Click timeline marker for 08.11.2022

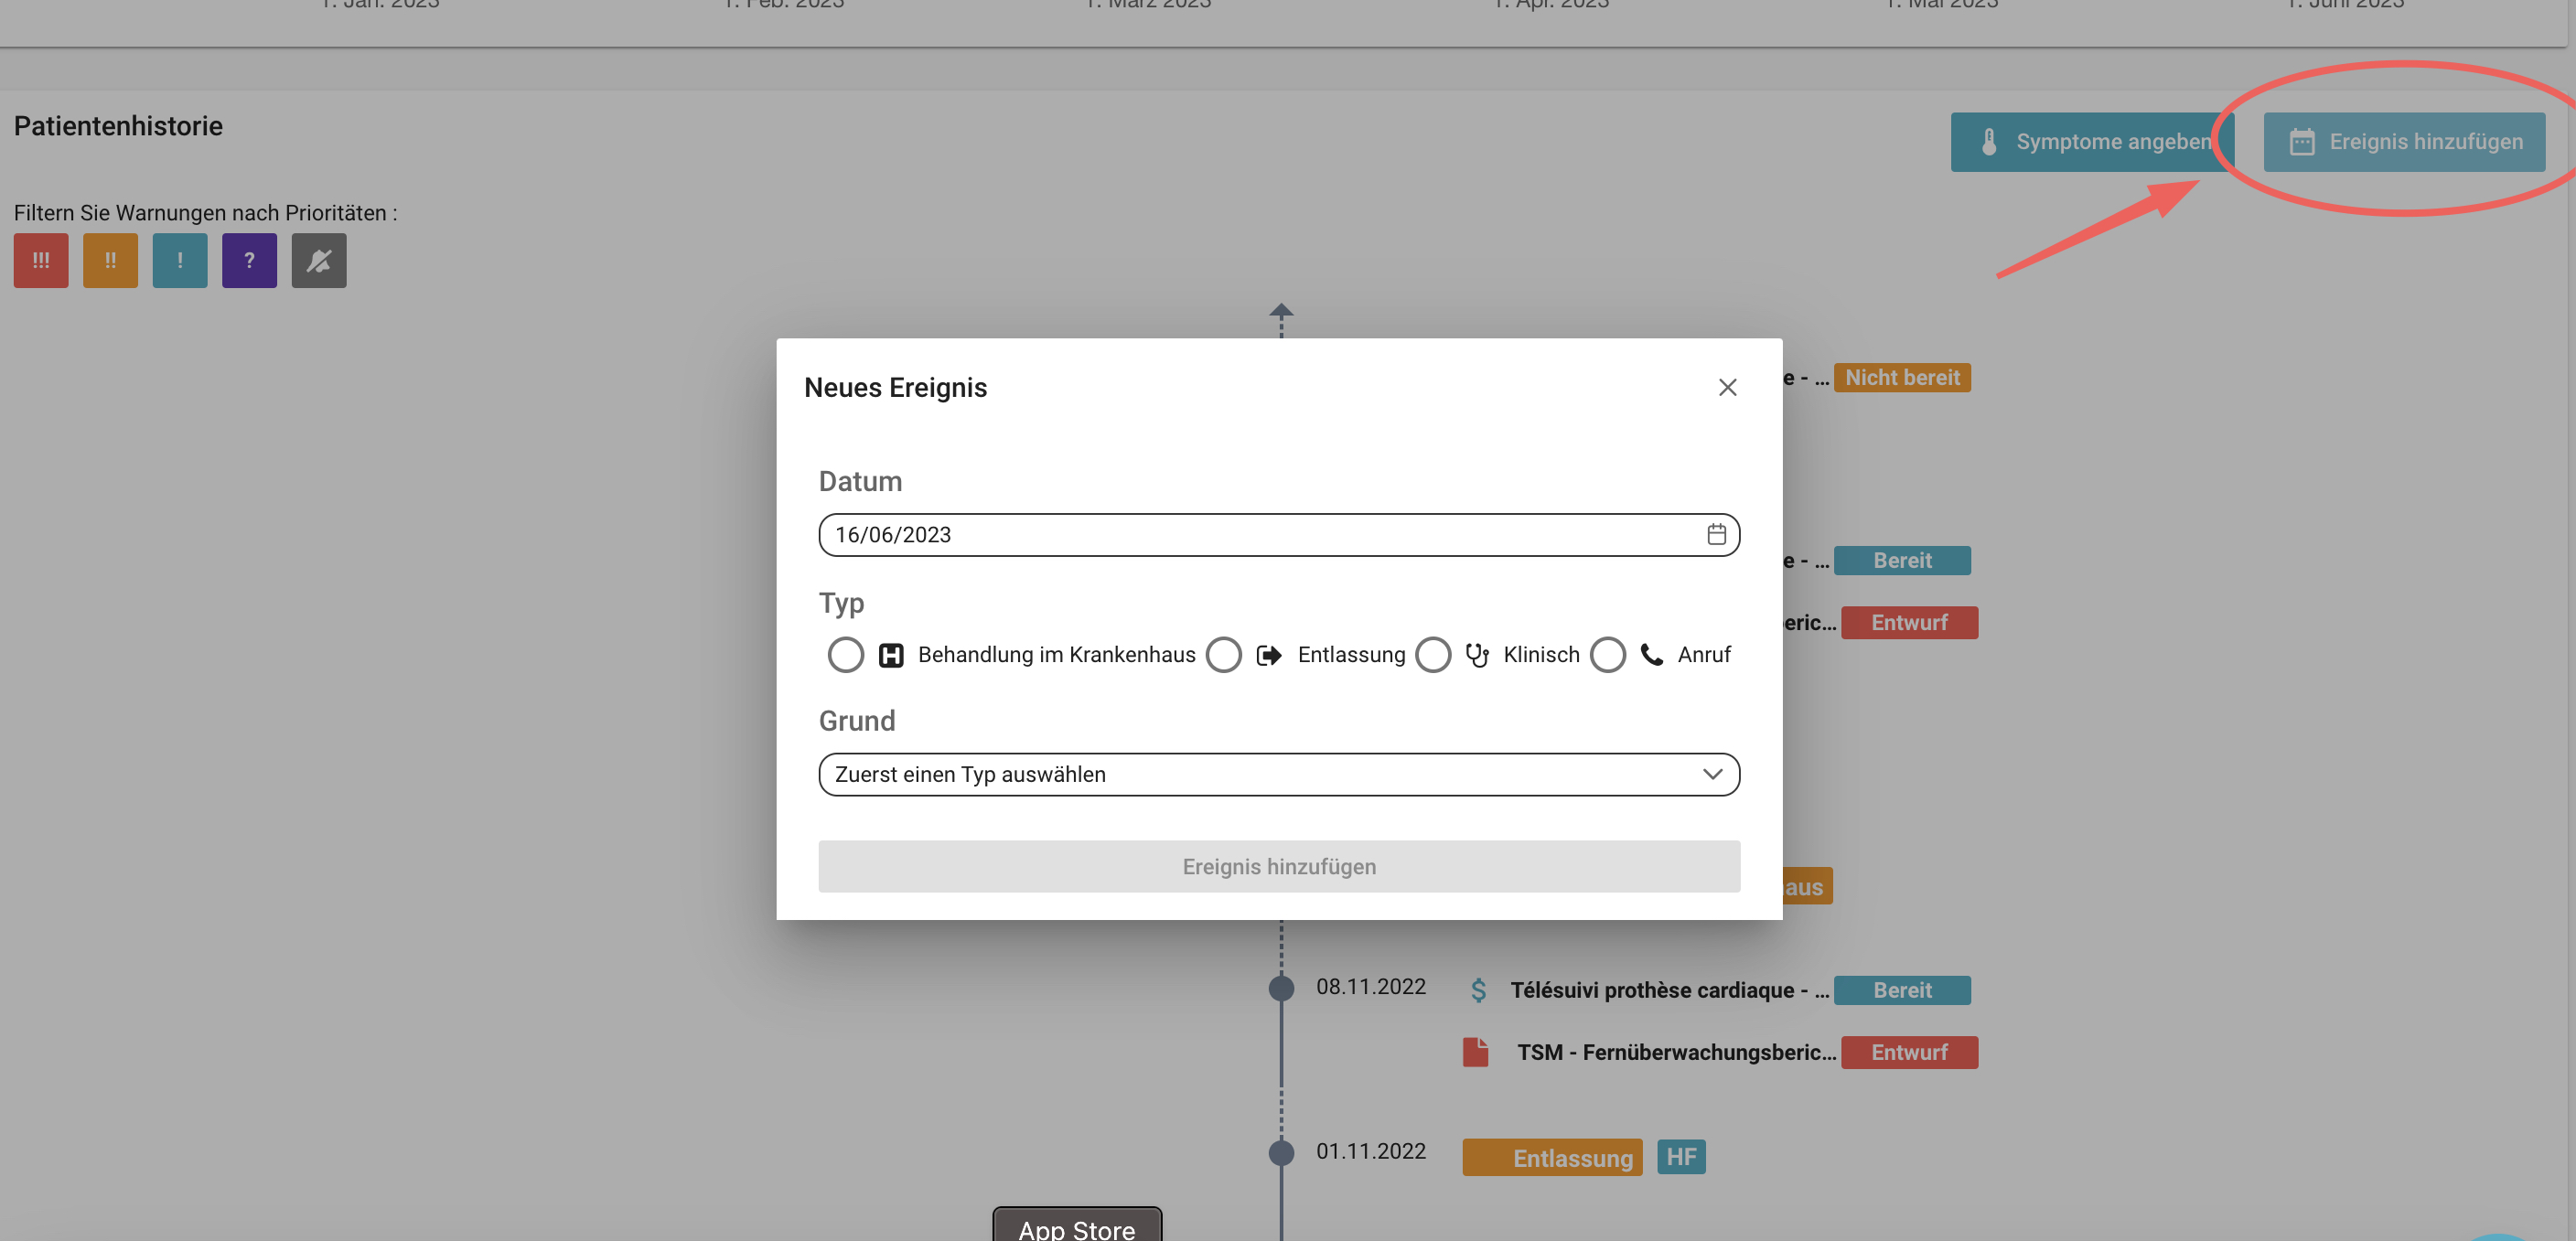click(1281, 988)
